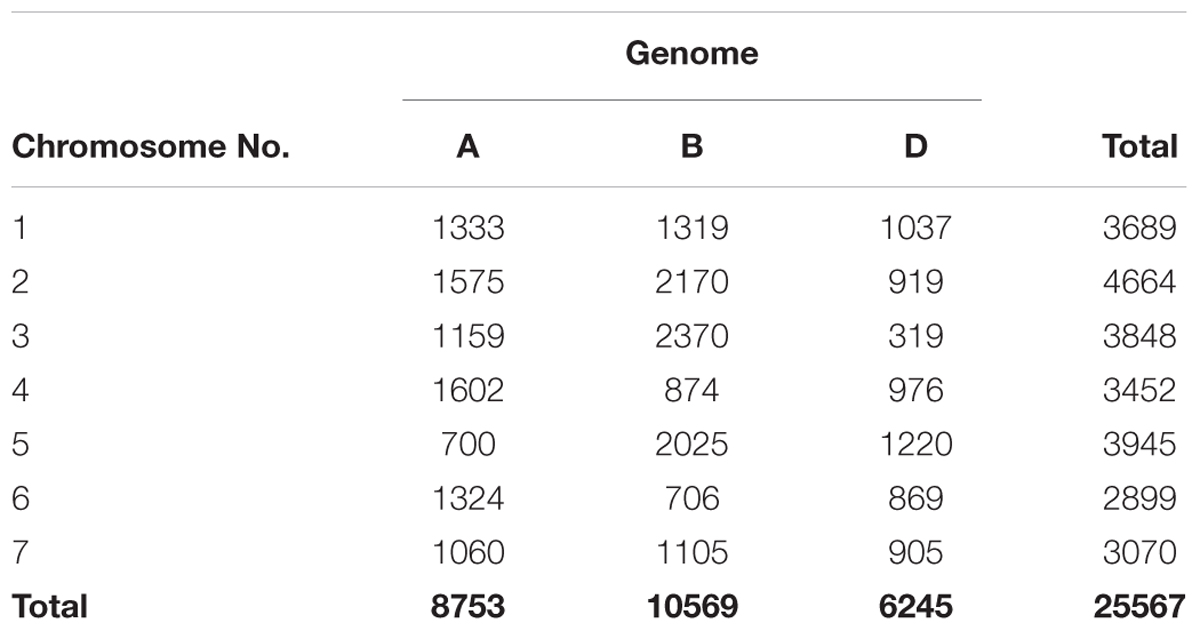Screen dimensions: 1200x631
Task: Click the bold total 6245
Action: [x=915, y=606]
